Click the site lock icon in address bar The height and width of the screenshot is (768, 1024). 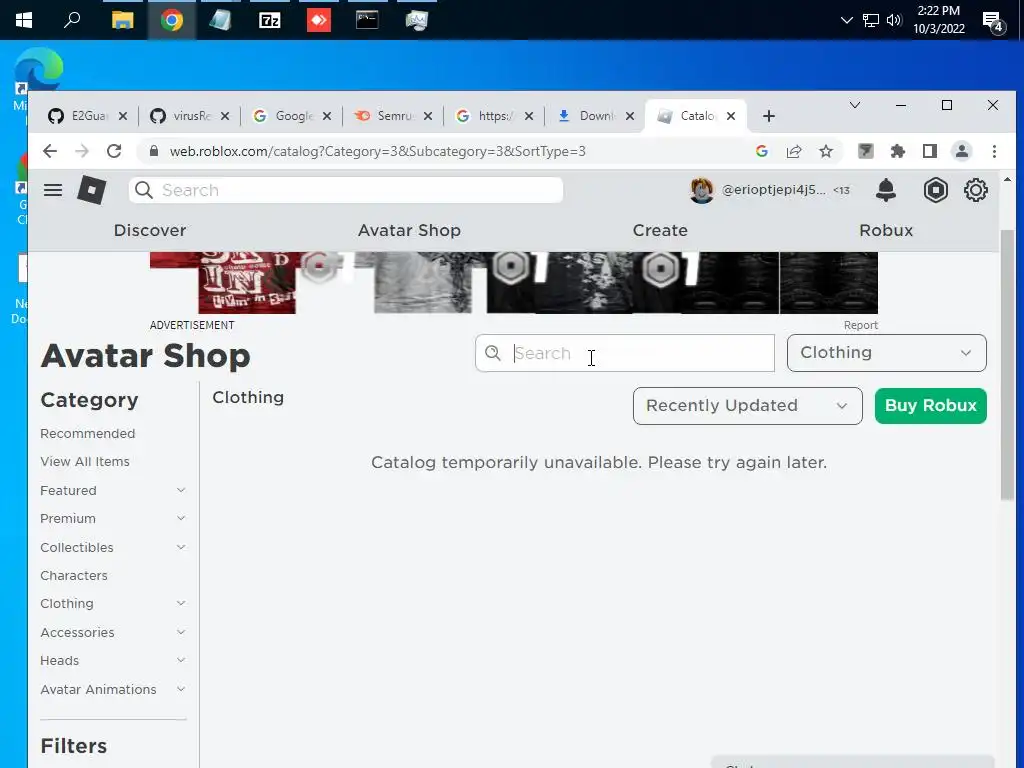[x=154, y=151]
